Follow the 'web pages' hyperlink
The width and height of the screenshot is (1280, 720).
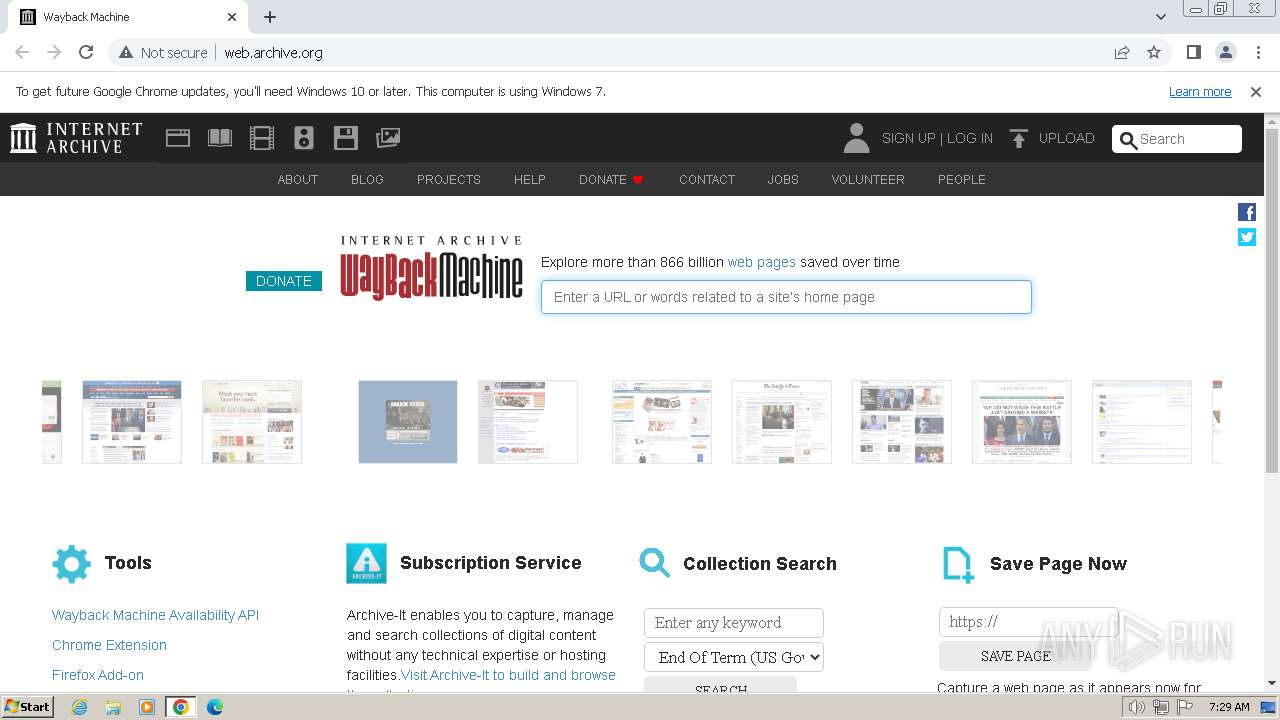point(762,262)
